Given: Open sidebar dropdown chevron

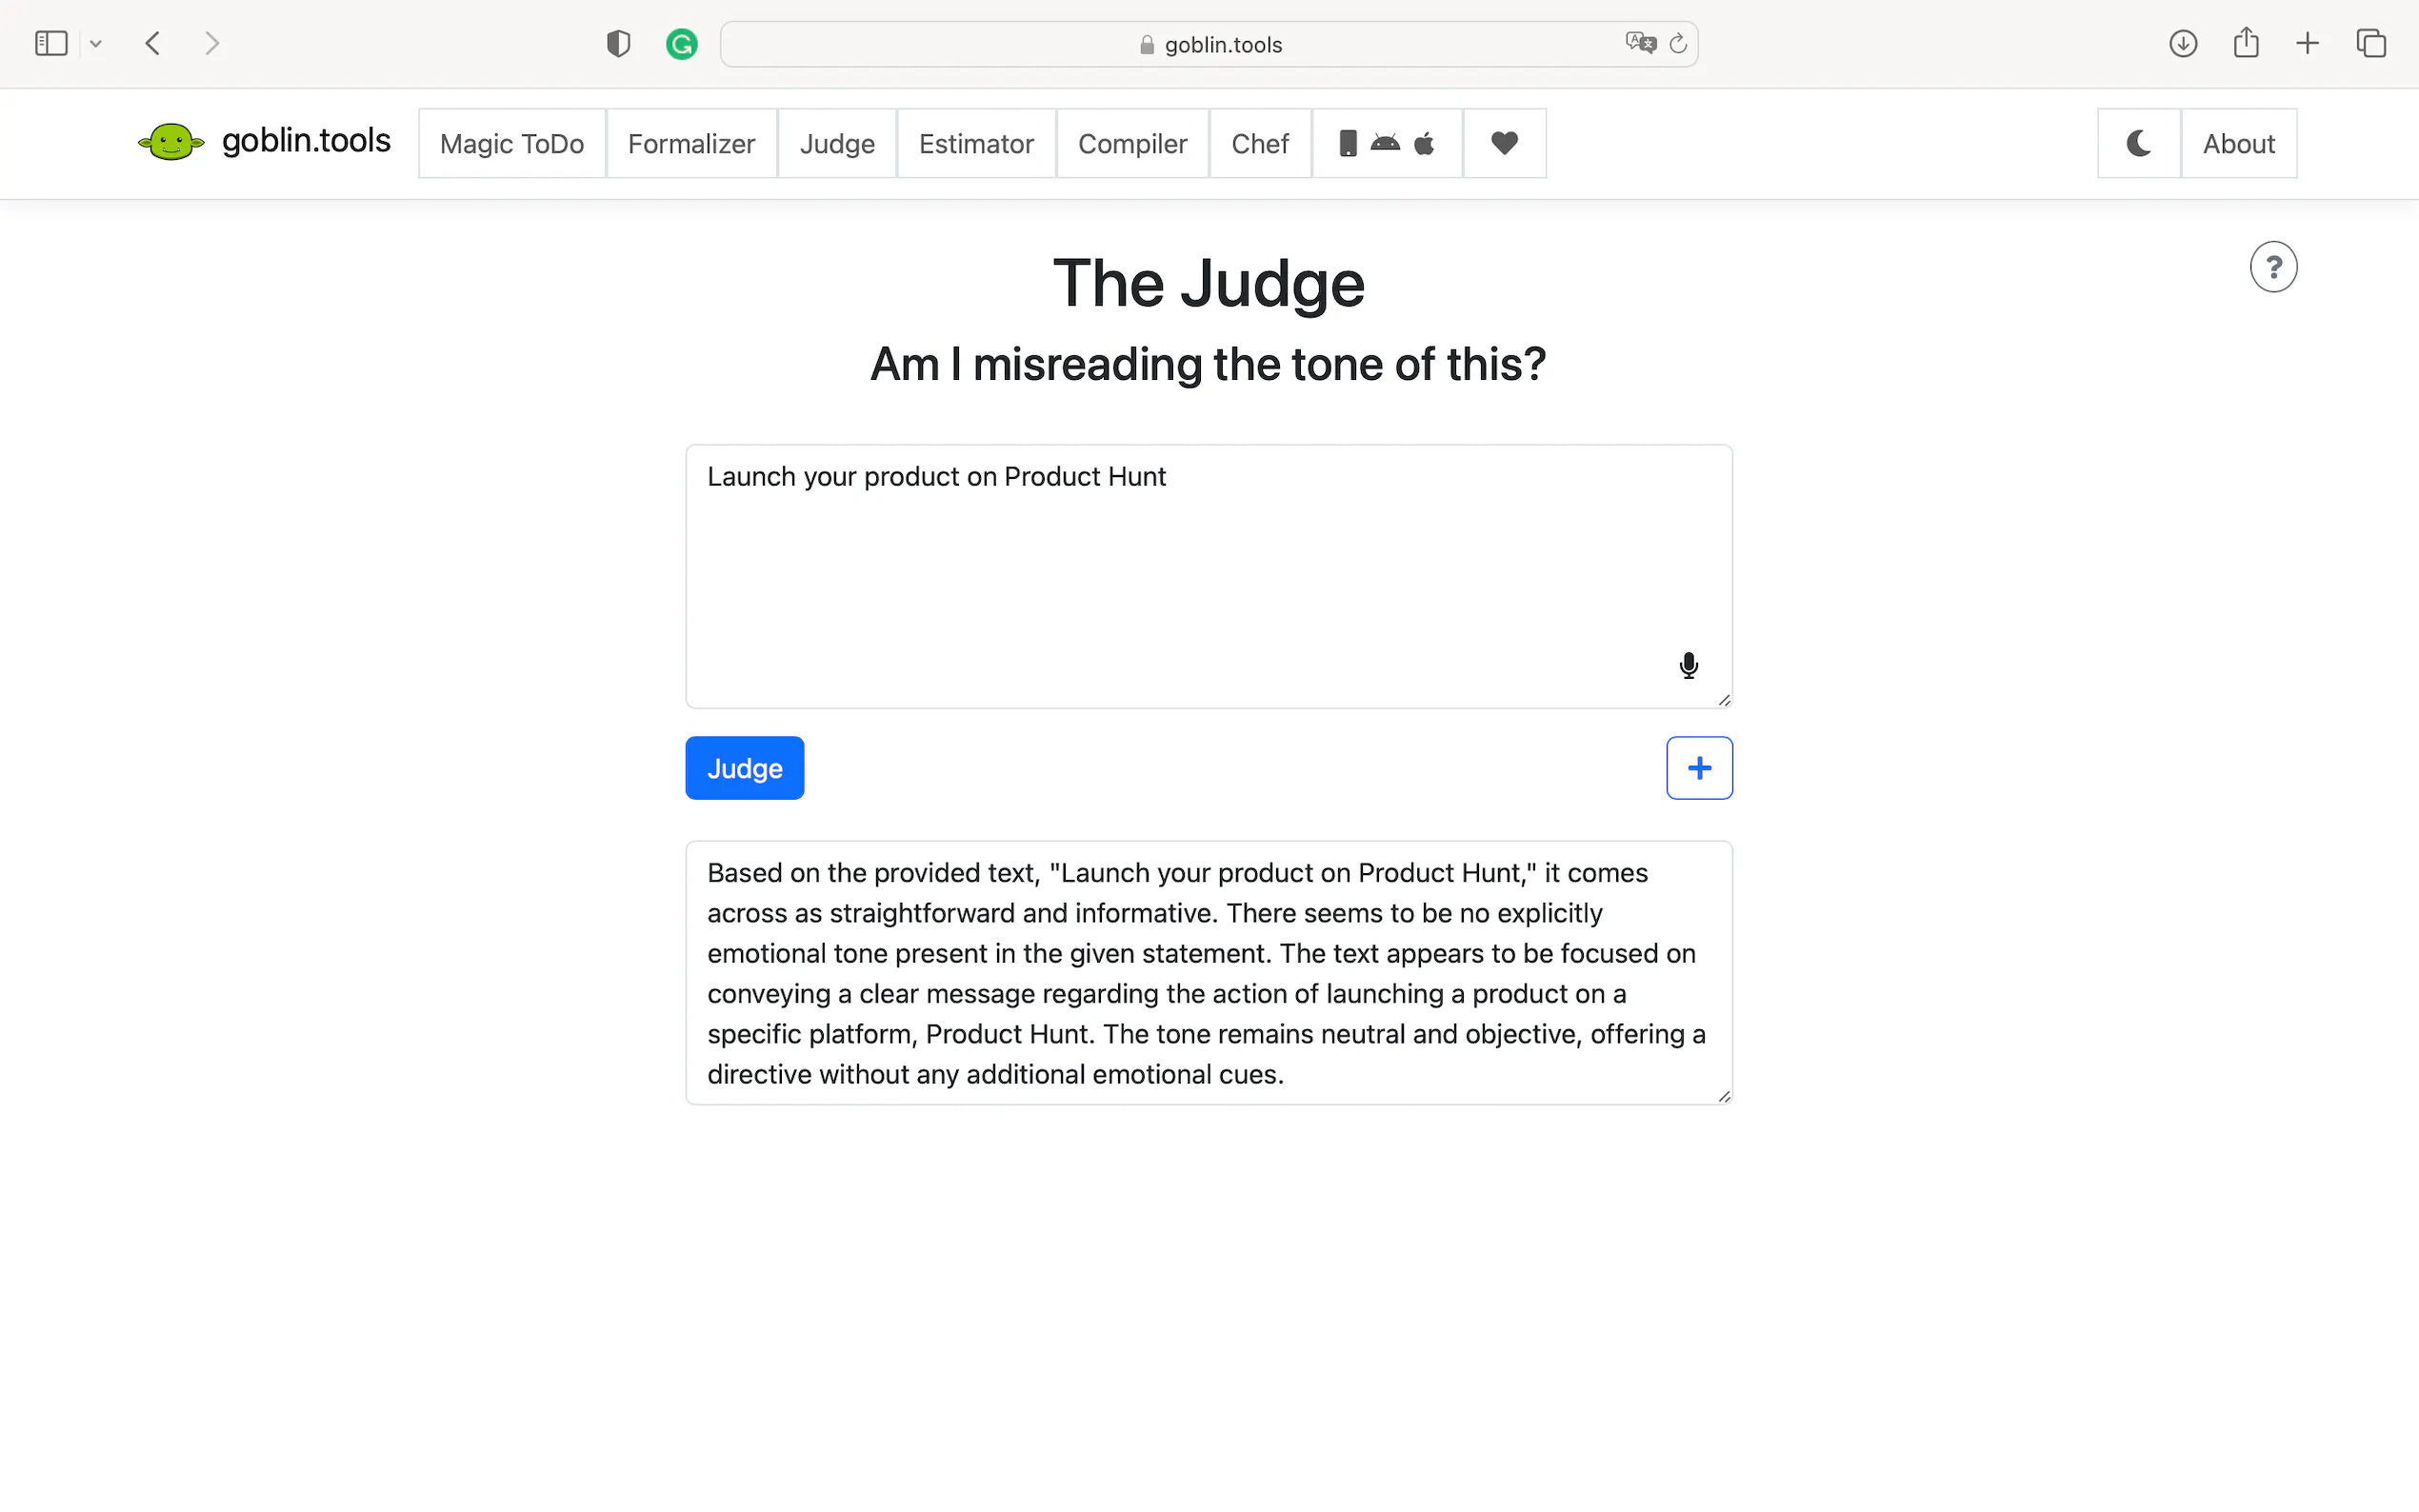Looking at the screenshot, I should click(x=96, y=44).
